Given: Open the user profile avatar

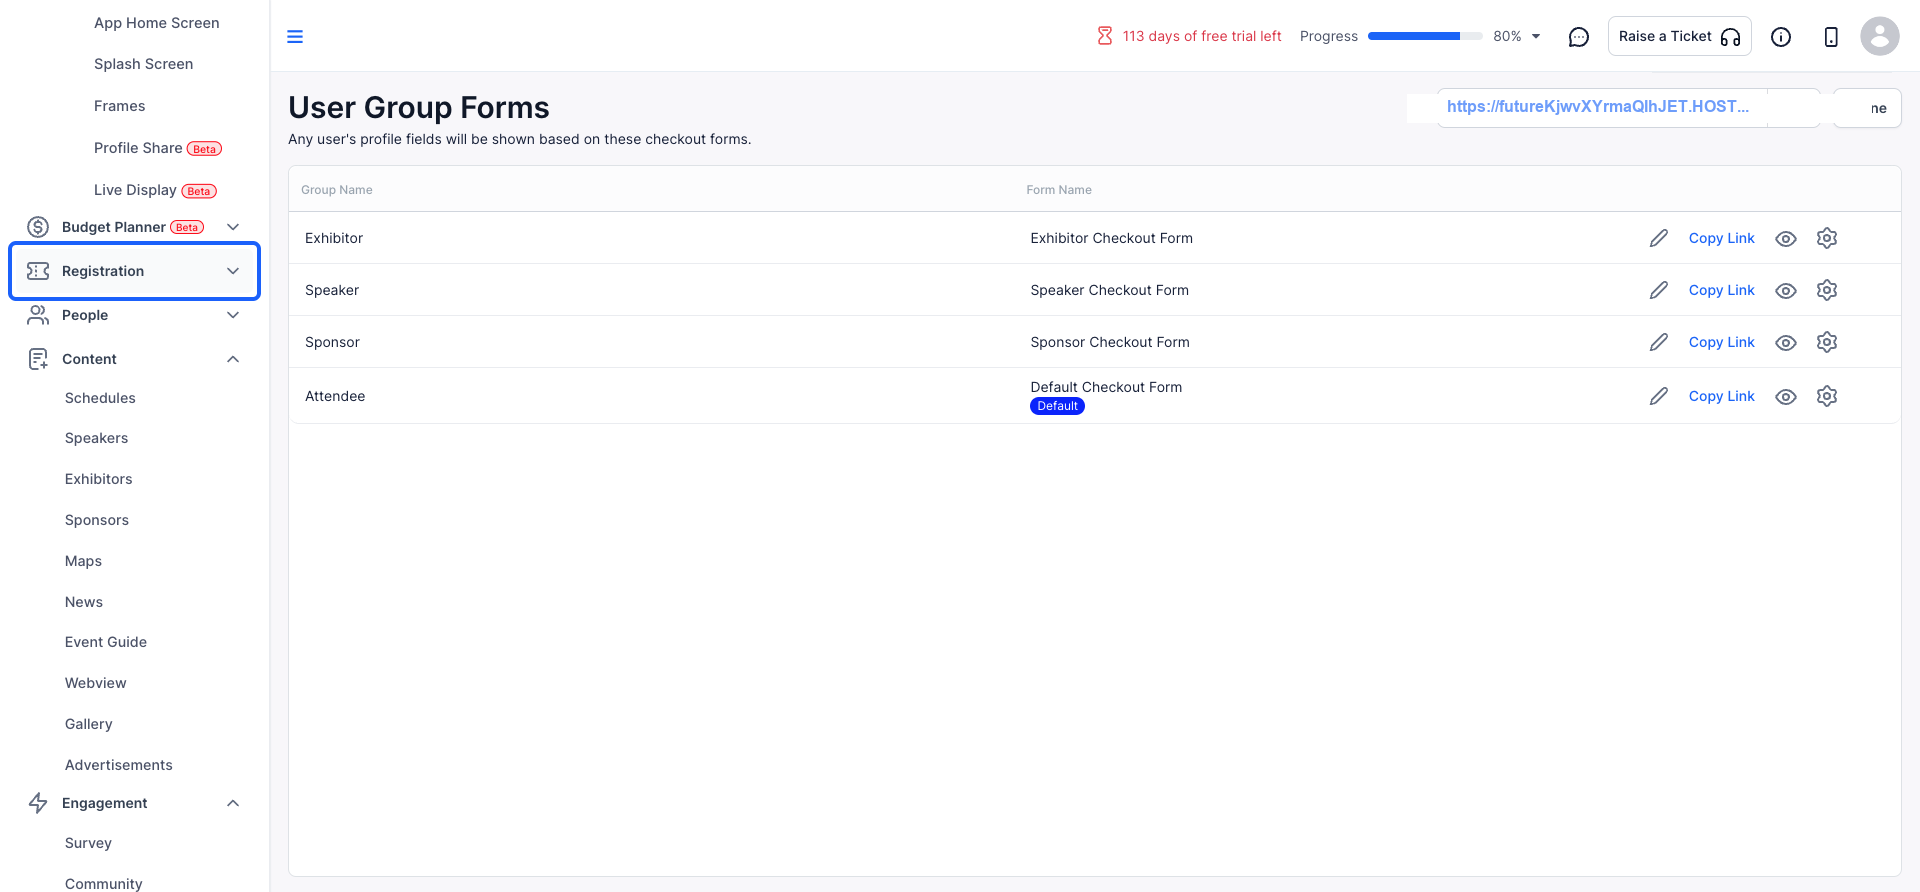Looking at the screenshot, I should (x=1880, y=36).
